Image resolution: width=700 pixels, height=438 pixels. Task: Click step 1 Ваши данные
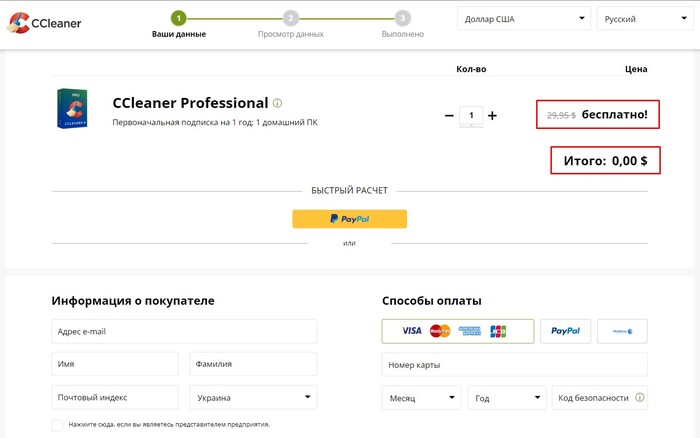[x=179, y=25]
